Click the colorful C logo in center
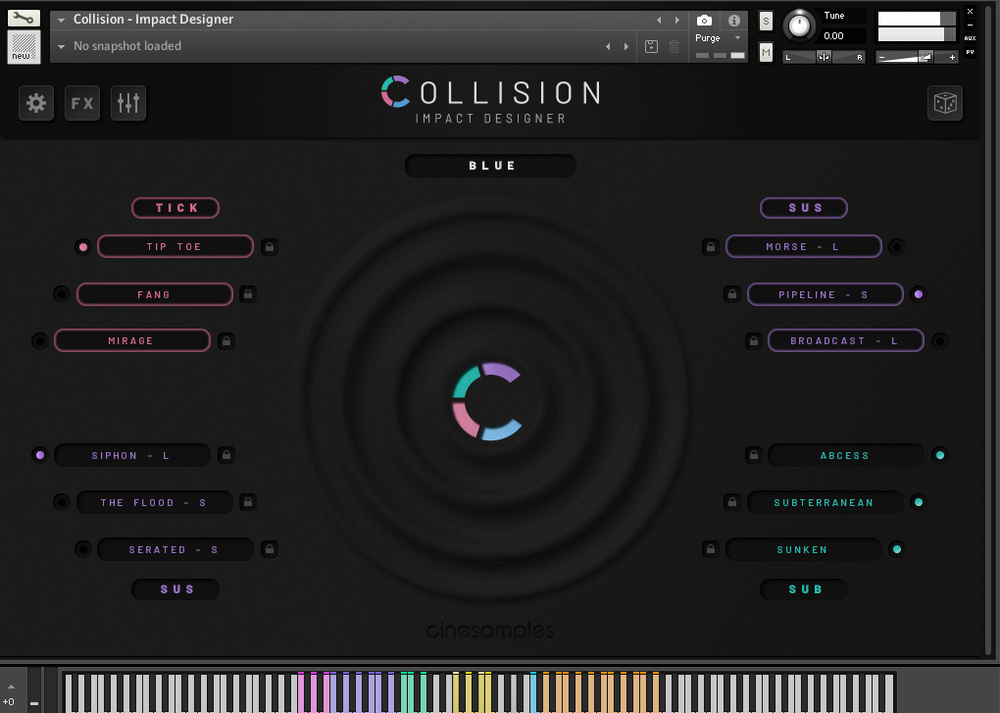 pos(487,401)
